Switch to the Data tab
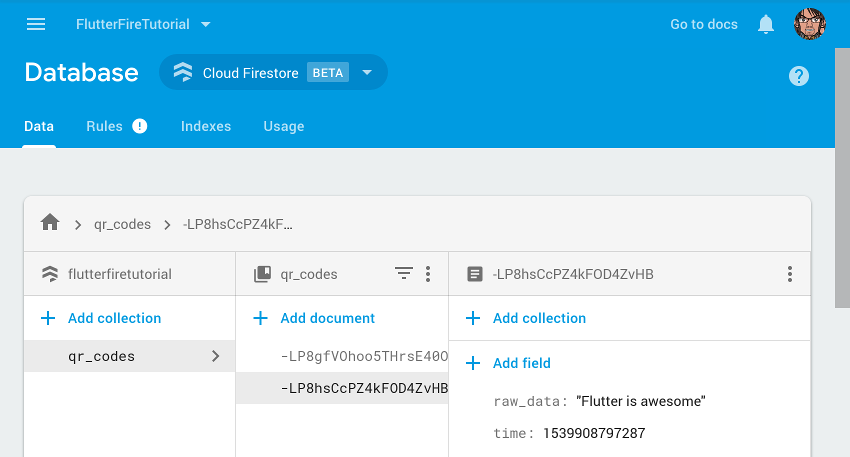 (x=39, y=126)
